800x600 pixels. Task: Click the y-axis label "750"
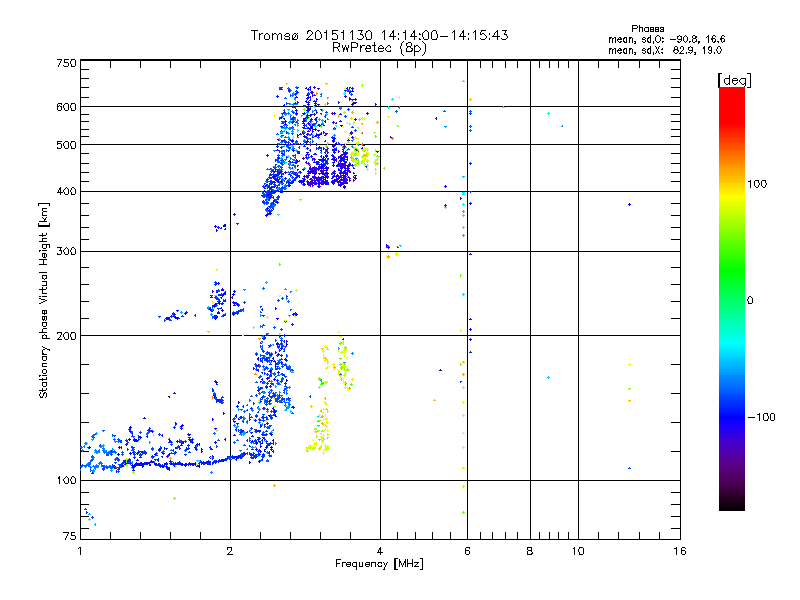[66, 63]
